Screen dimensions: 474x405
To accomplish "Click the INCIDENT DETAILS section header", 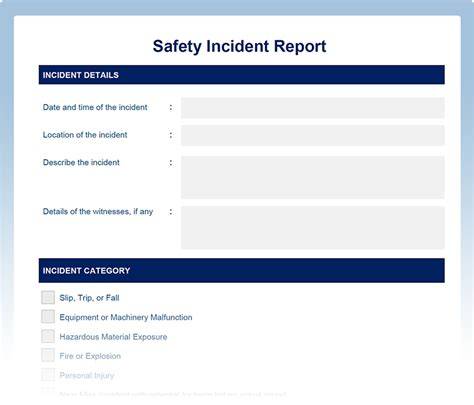I will (242, 75).
